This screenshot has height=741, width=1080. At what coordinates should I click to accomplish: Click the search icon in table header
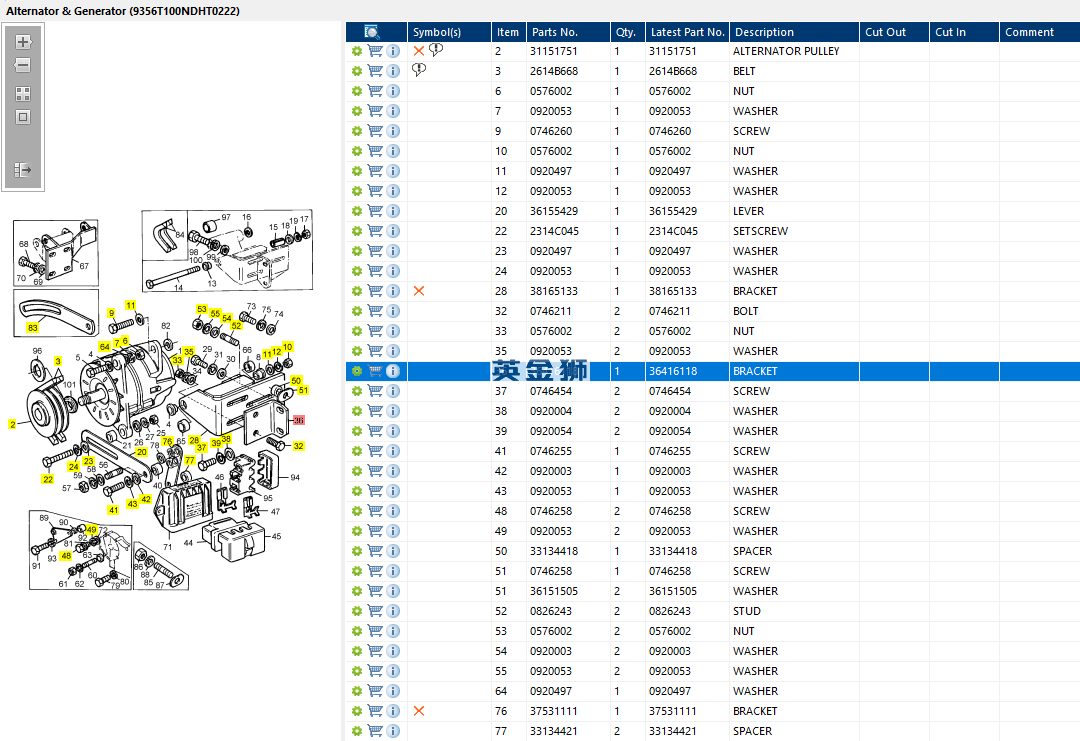371,32
